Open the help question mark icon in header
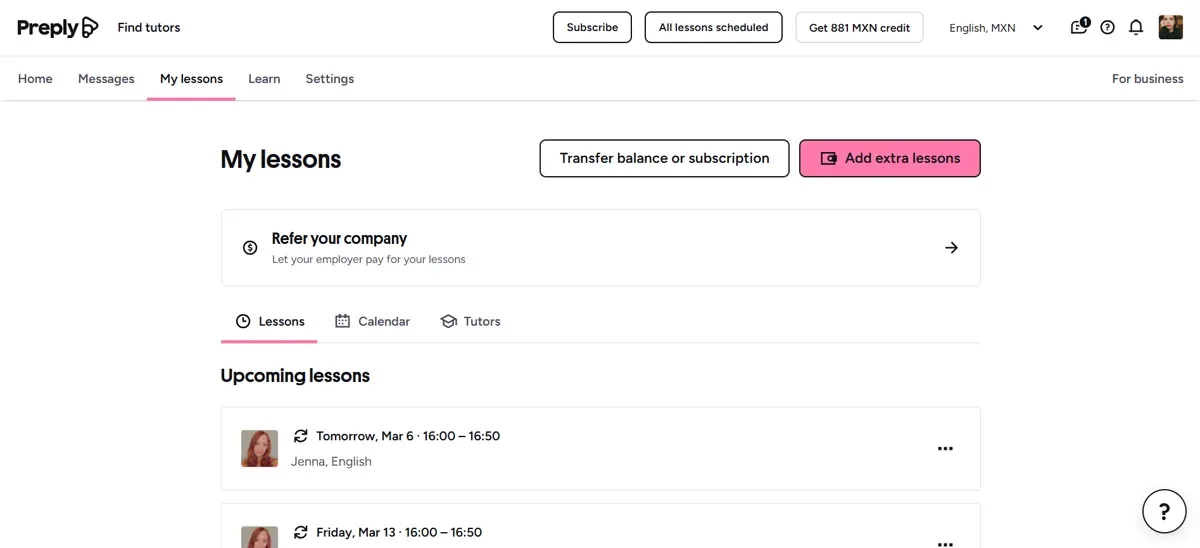Viewport: 1200px width, 548px height. [1107, 28]
